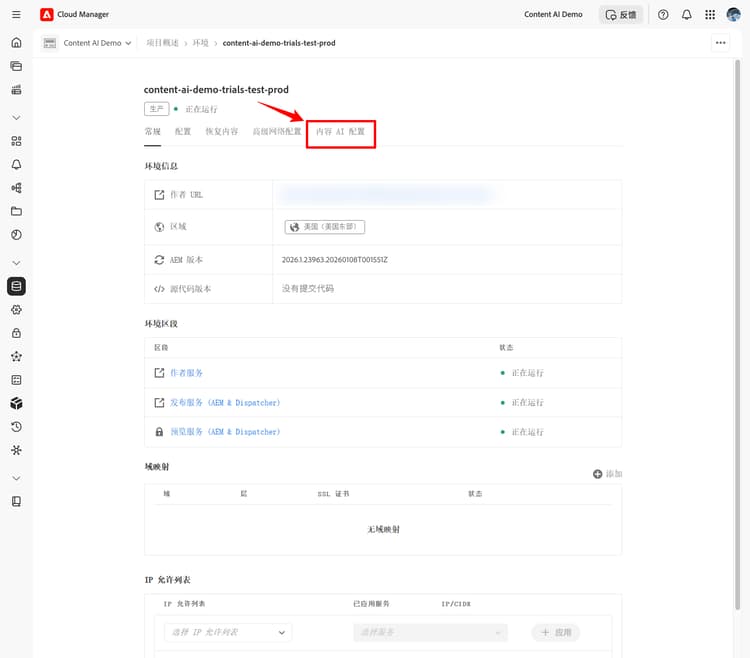Collapse the sidebar section above grid tiles icon
Screen dimensions: 750x658
click(x=16, y=118)
